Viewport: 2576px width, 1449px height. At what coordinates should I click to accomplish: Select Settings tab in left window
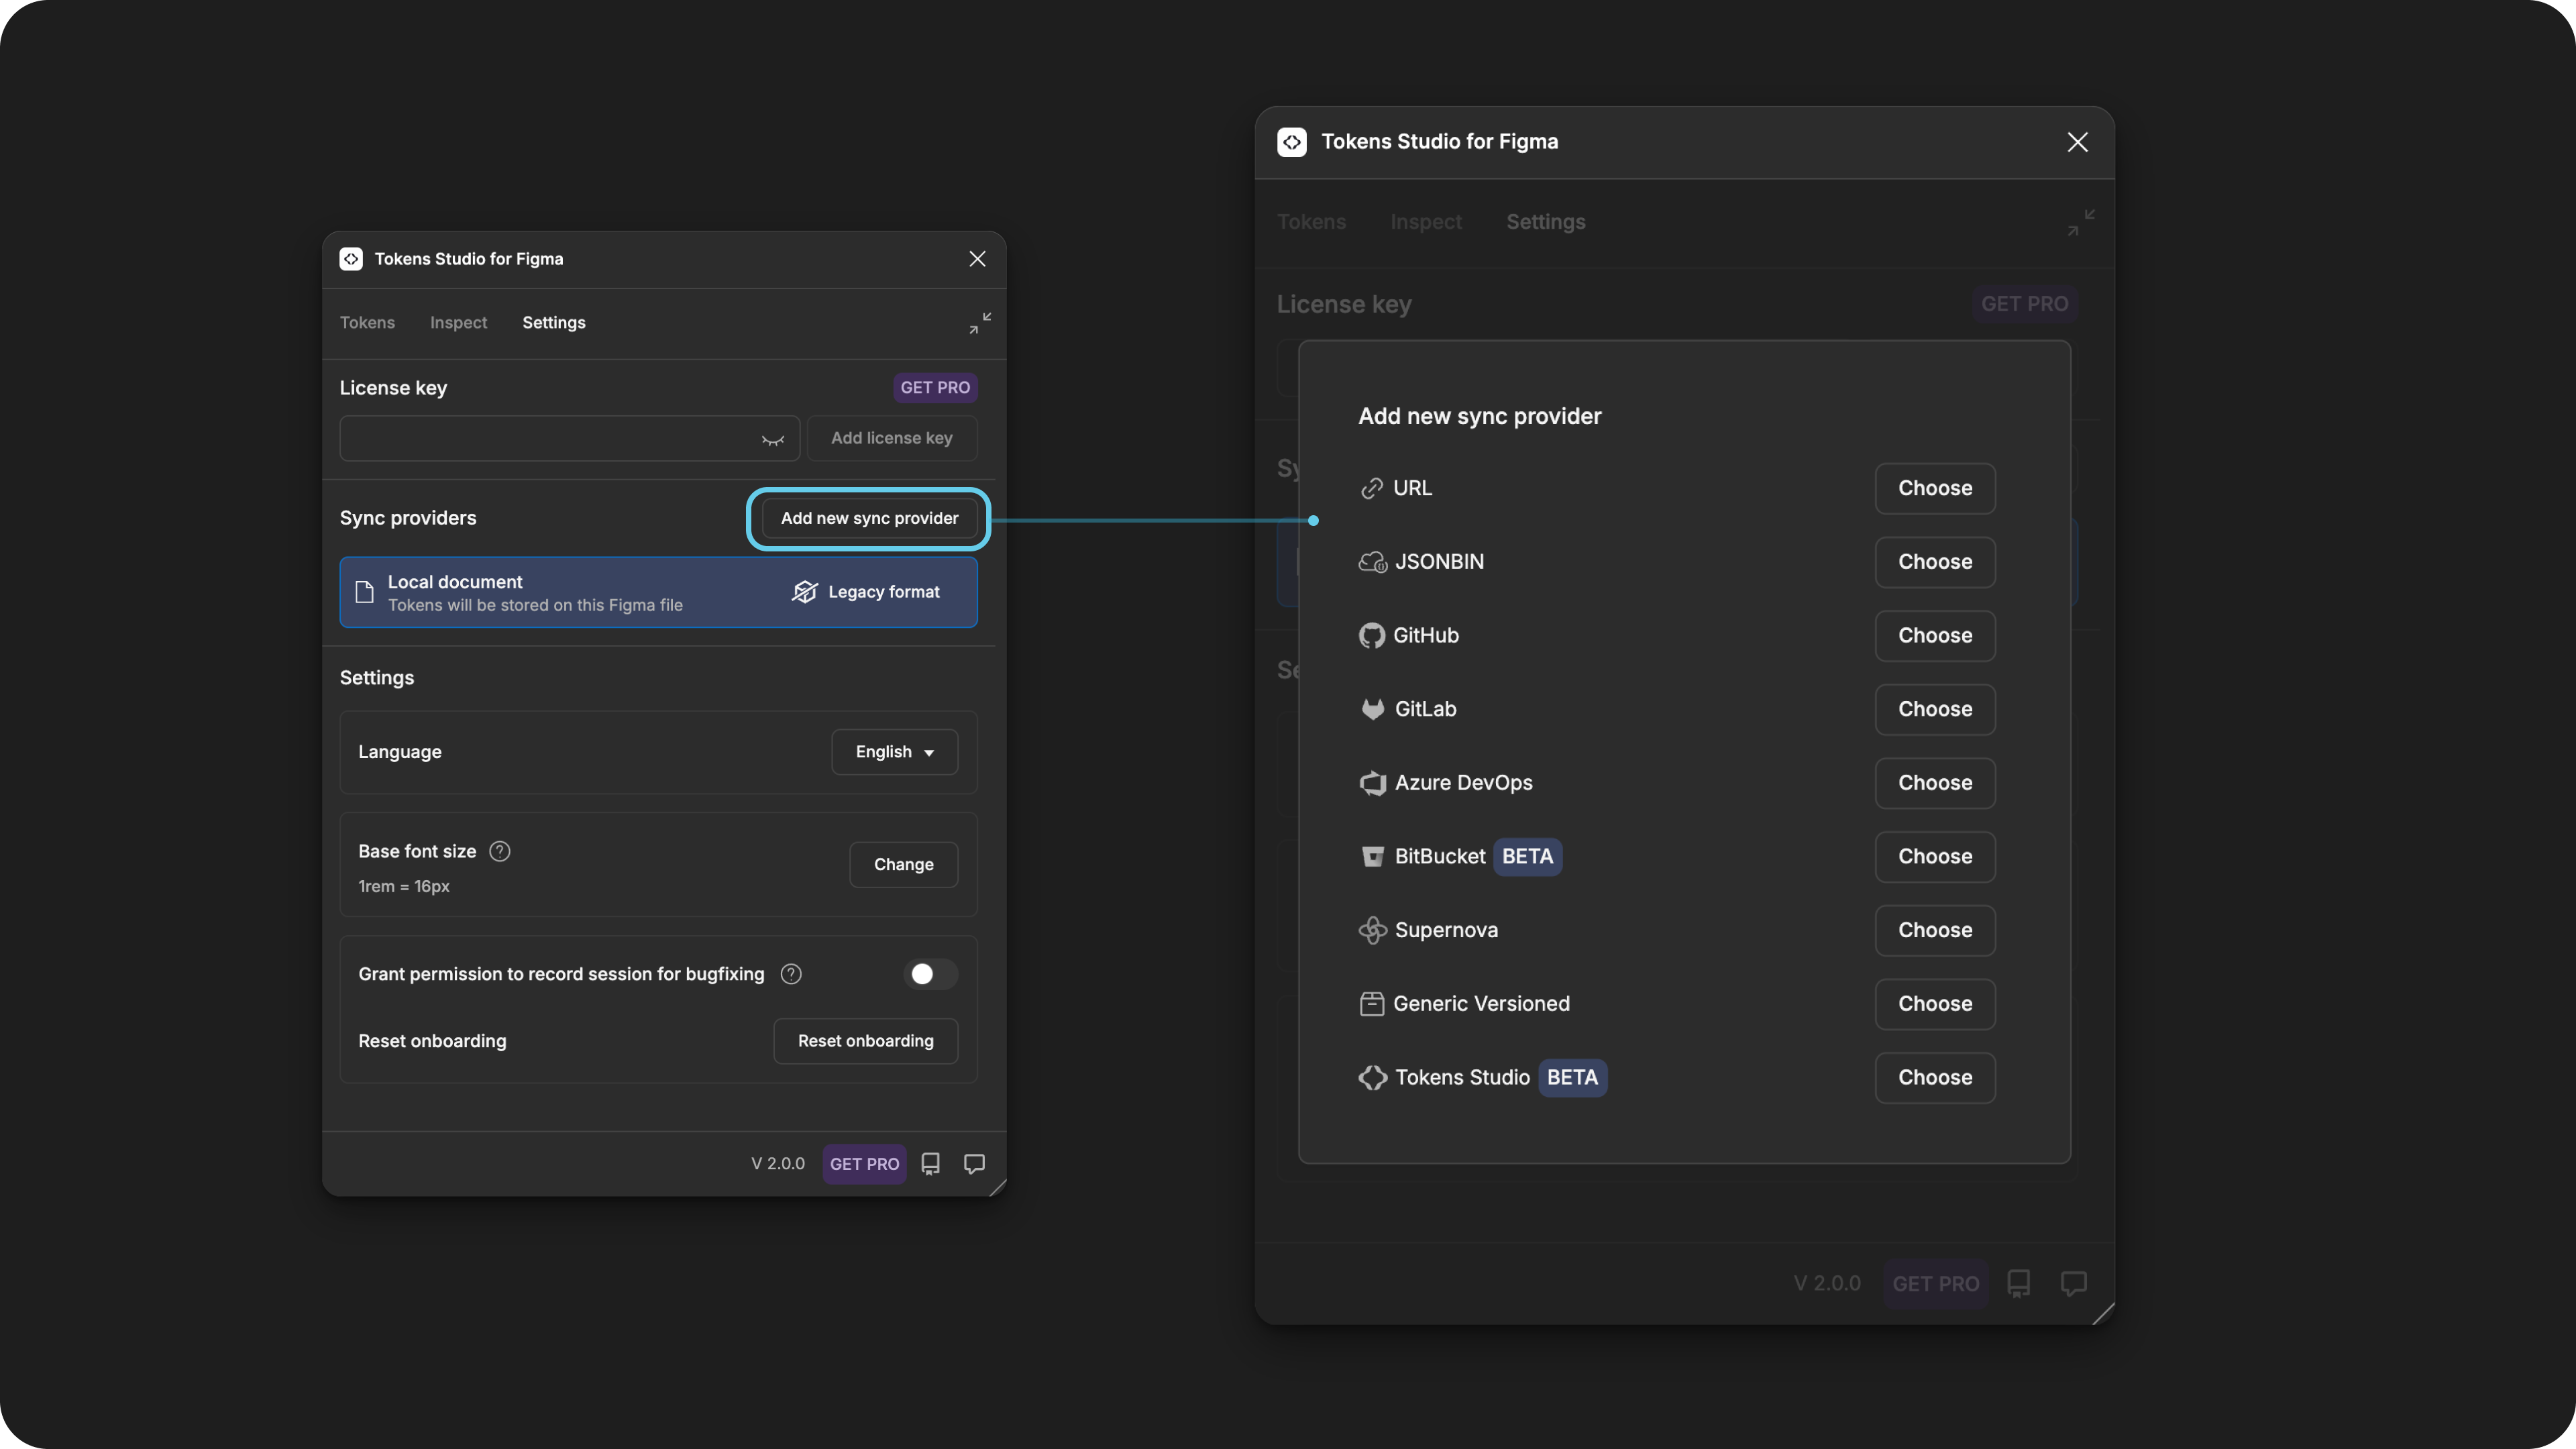pyautogui.click(x=554, y=323)
